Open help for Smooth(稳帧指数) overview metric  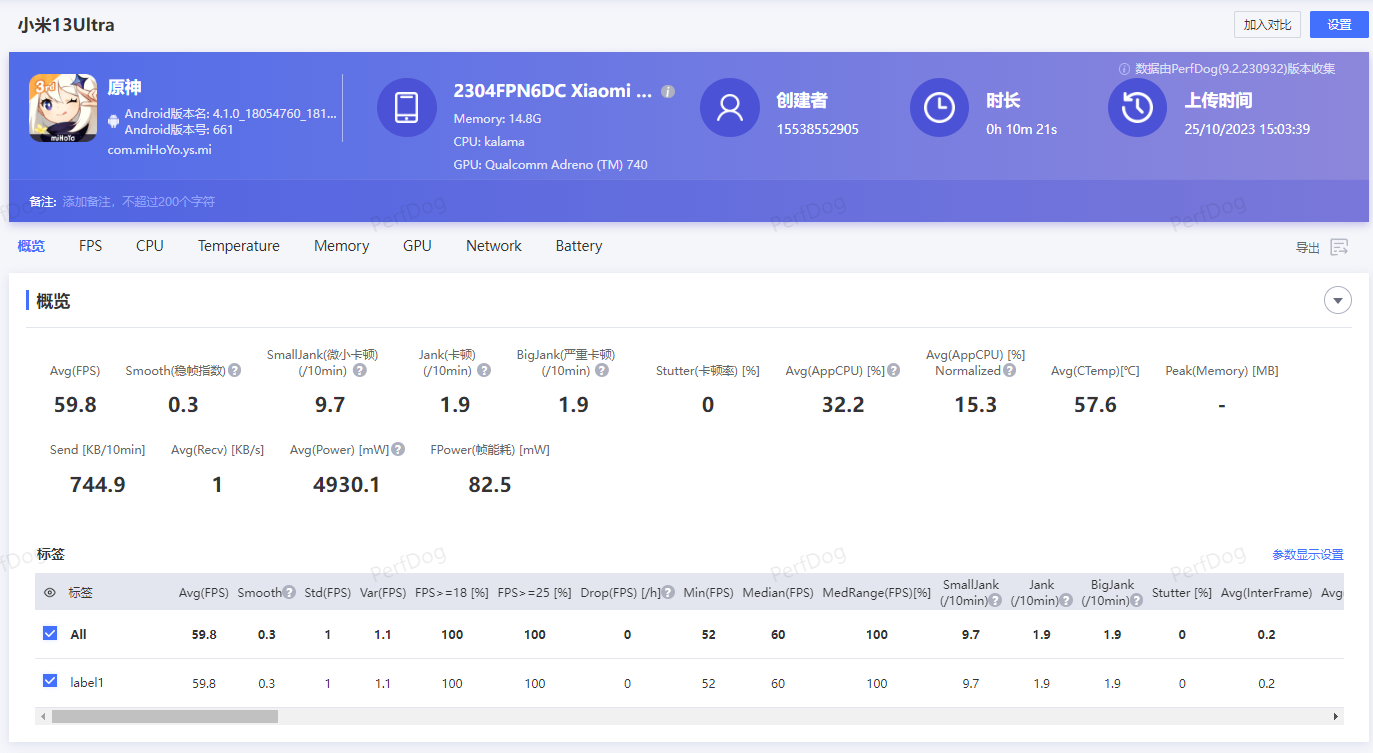pyautogui.click(x=235, y=370)
